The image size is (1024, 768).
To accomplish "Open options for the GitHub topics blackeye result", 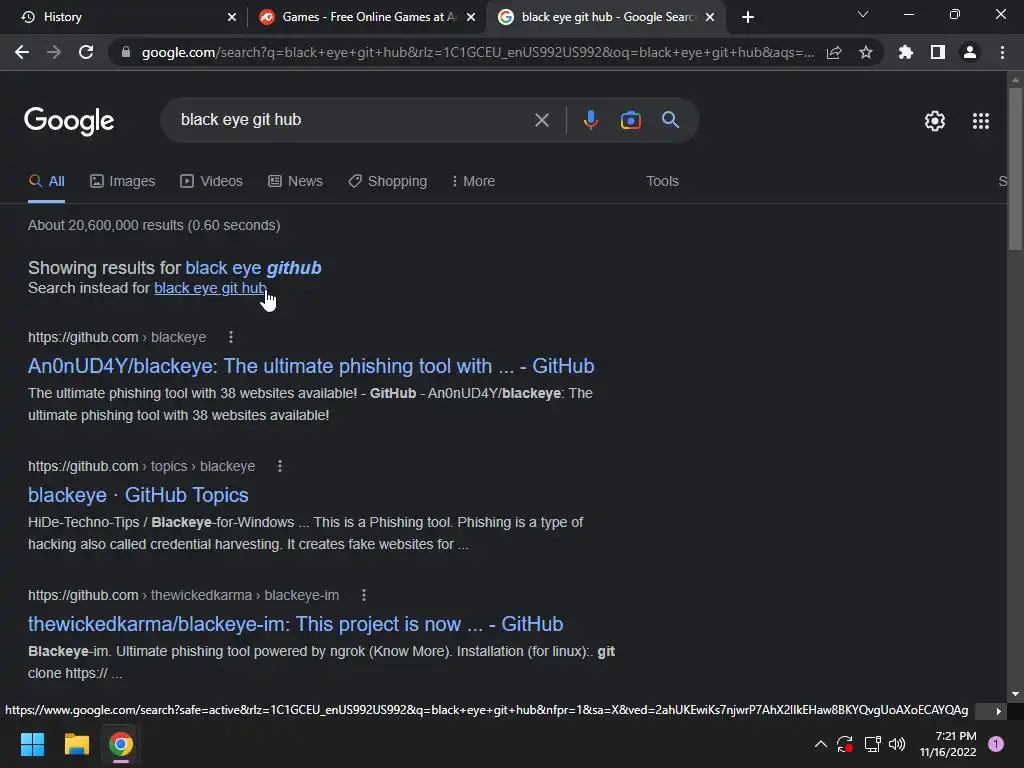I will pos(280,466).
